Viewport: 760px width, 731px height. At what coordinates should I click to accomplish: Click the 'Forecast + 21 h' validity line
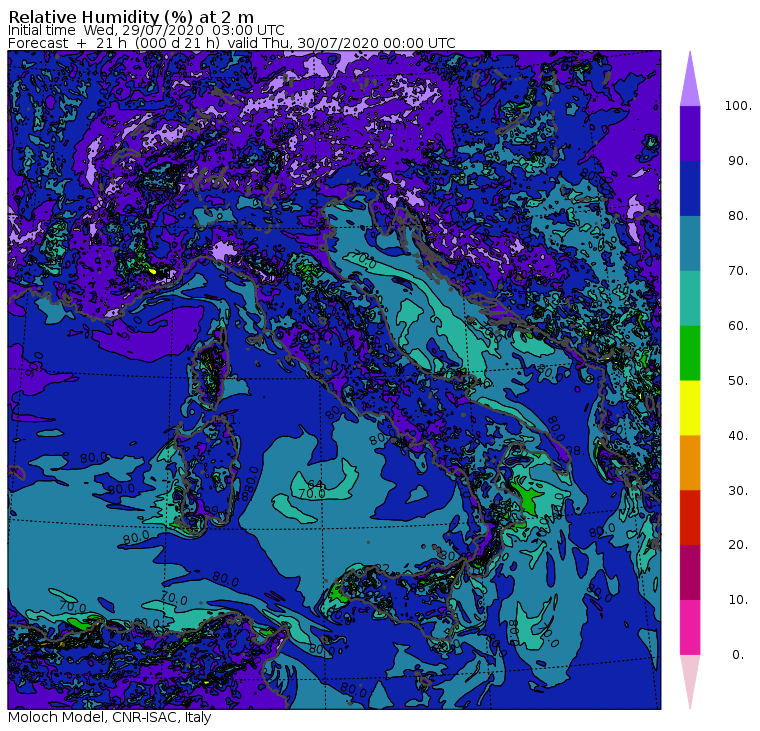point(232,43)
